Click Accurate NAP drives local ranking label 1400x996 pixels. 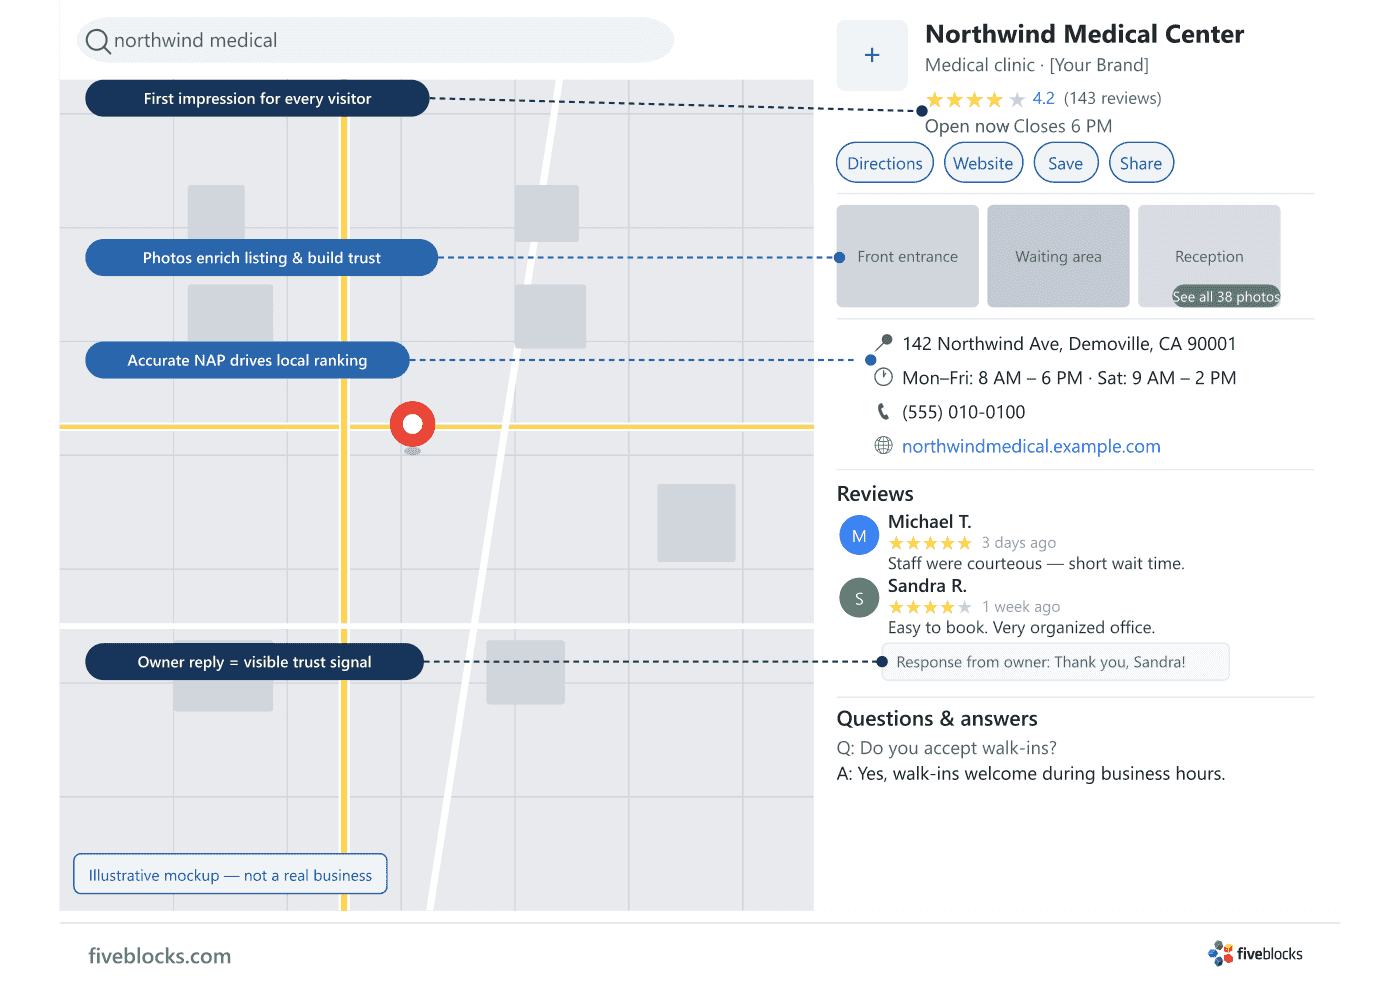click(x=247, y=360)
